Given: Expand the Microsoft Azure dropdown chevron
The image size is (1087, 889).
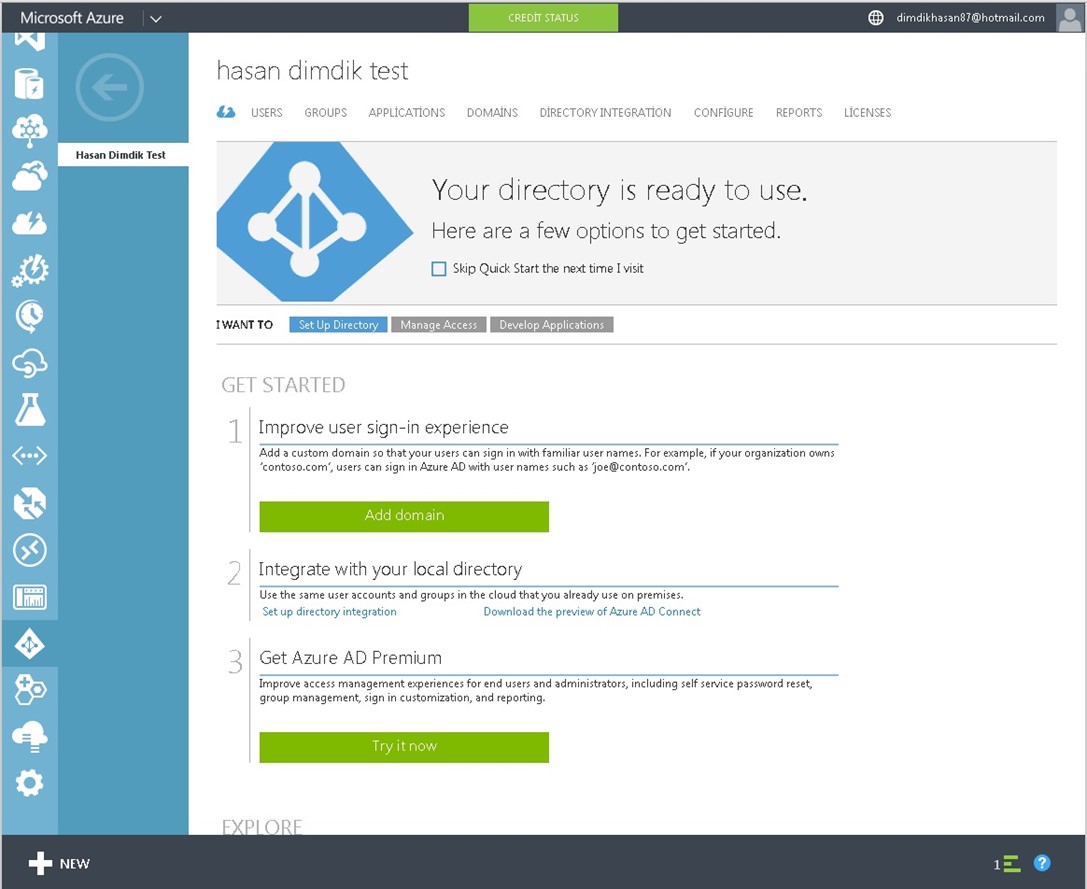Looking at the screenshot, I should [156, 19].
